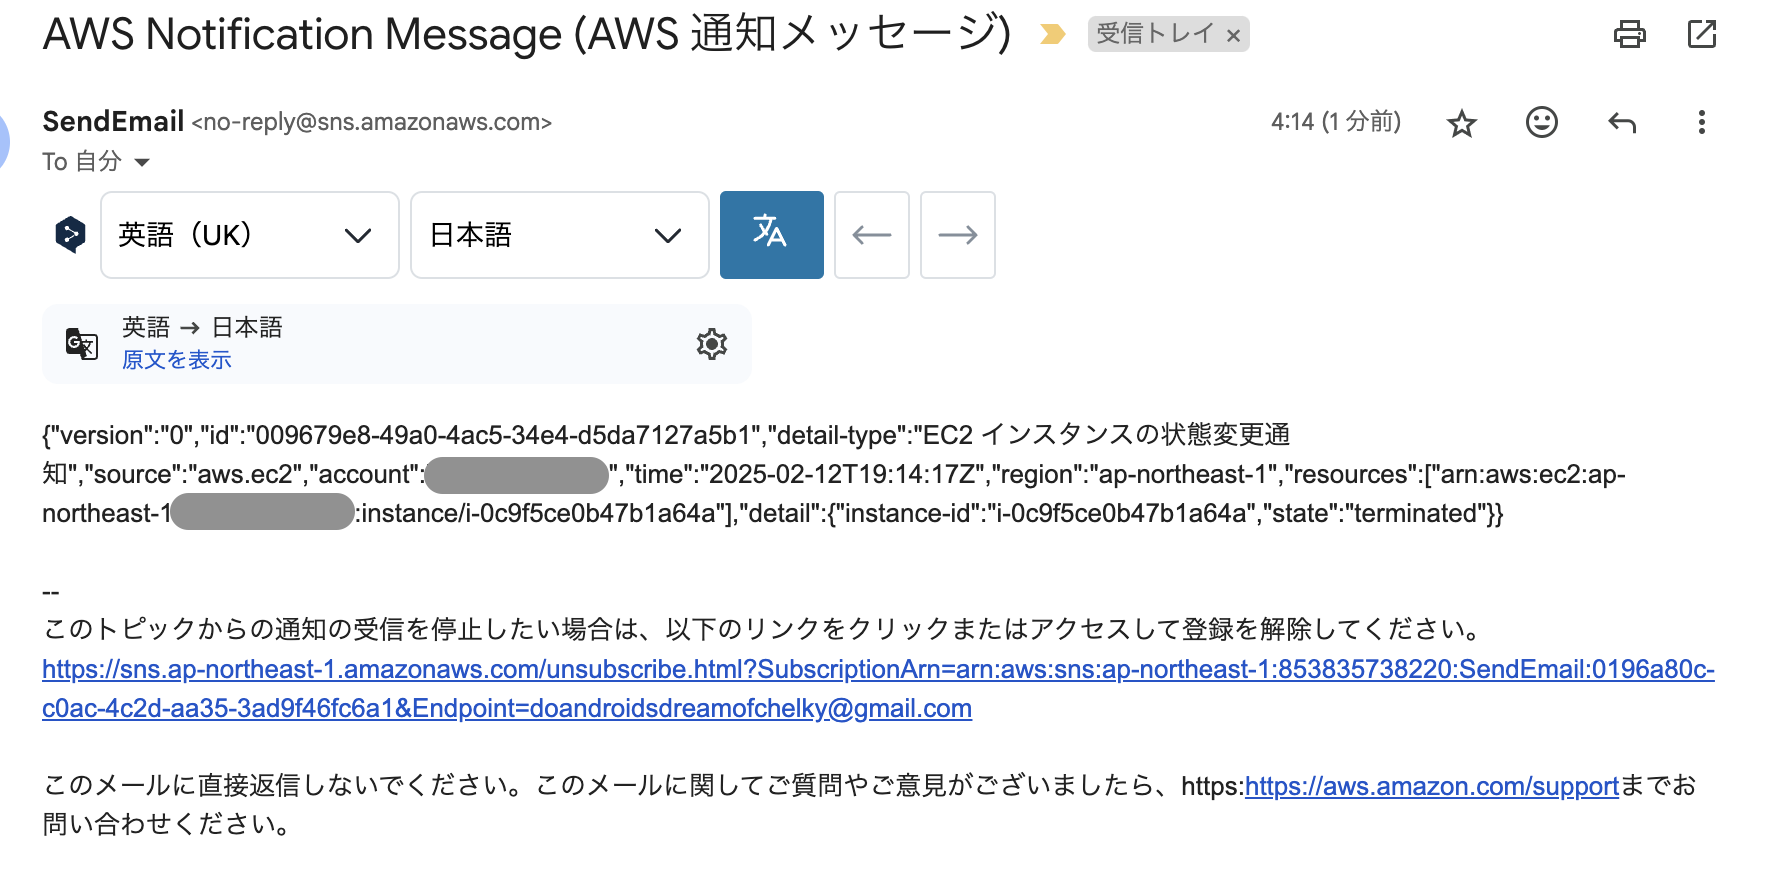The image size is (1780, 874).
Task: Click the Google Translate logo in the banner
Action: tap(82, 344)
